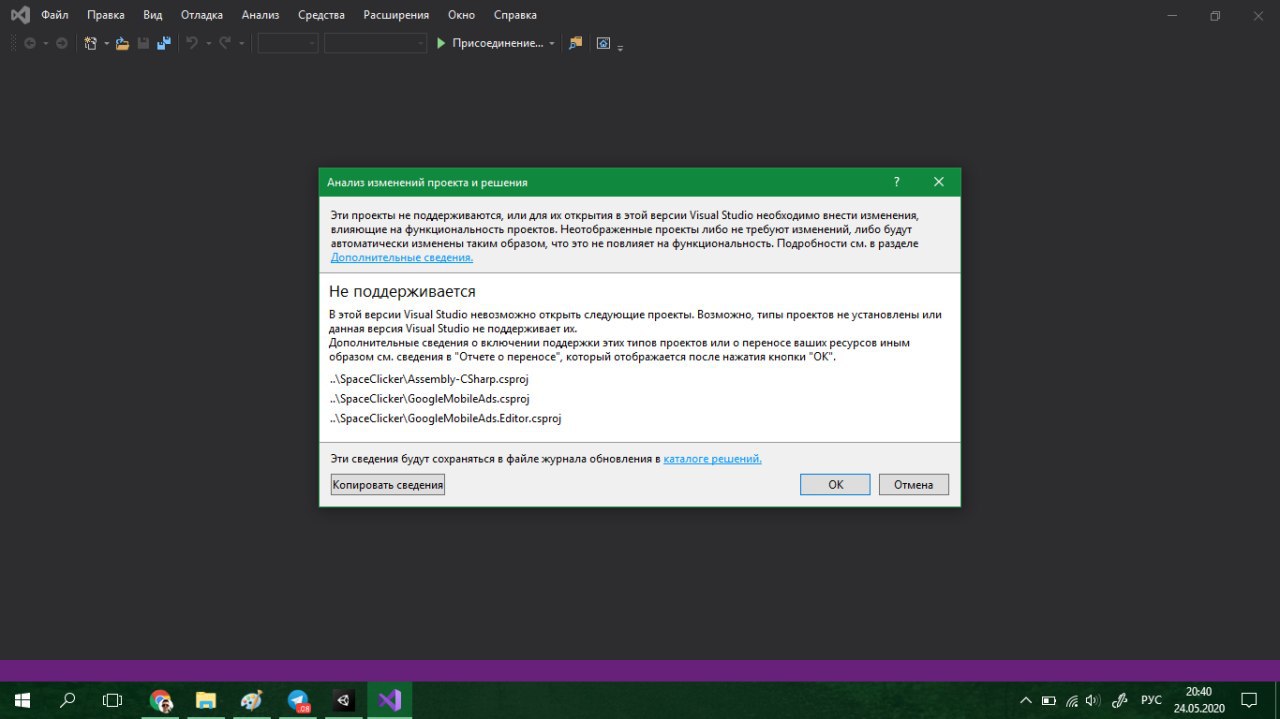Click the Отмена button
The height and width of the screenshot is (719, 1280).
(914, 484)
